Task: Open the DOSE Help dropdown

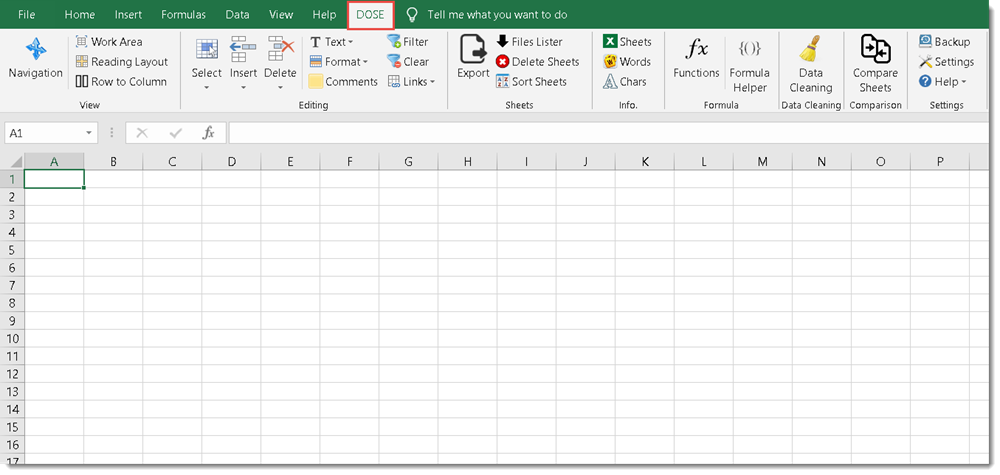Action: tap(943, 82)
